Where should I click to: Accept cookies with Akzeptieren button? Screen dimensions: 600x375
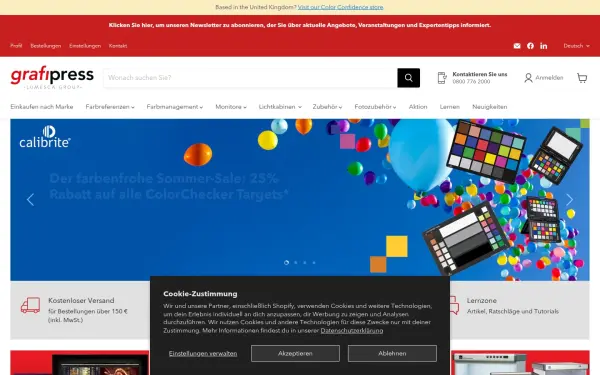point(295,353)
